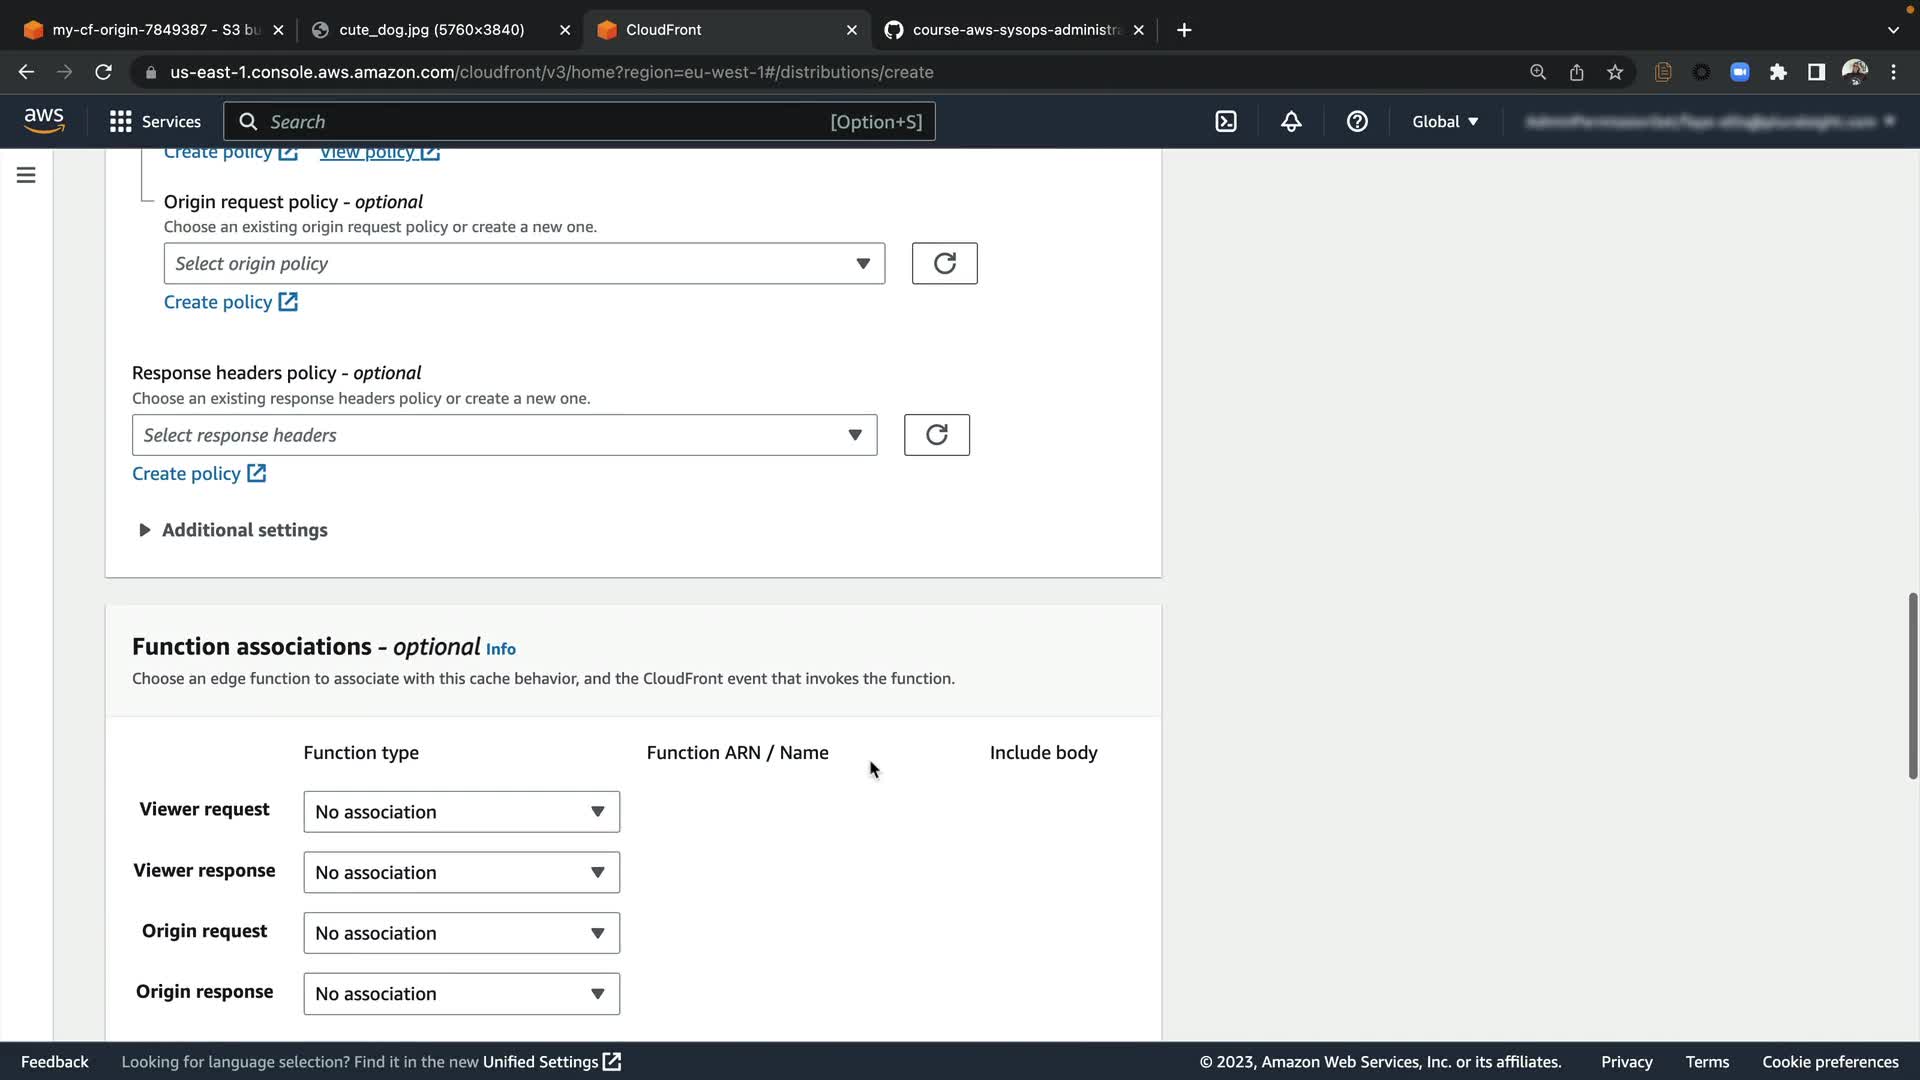Open the notifications bell icon
The width and height of the screenshot is (1920, 1080).
point(1291,122)
